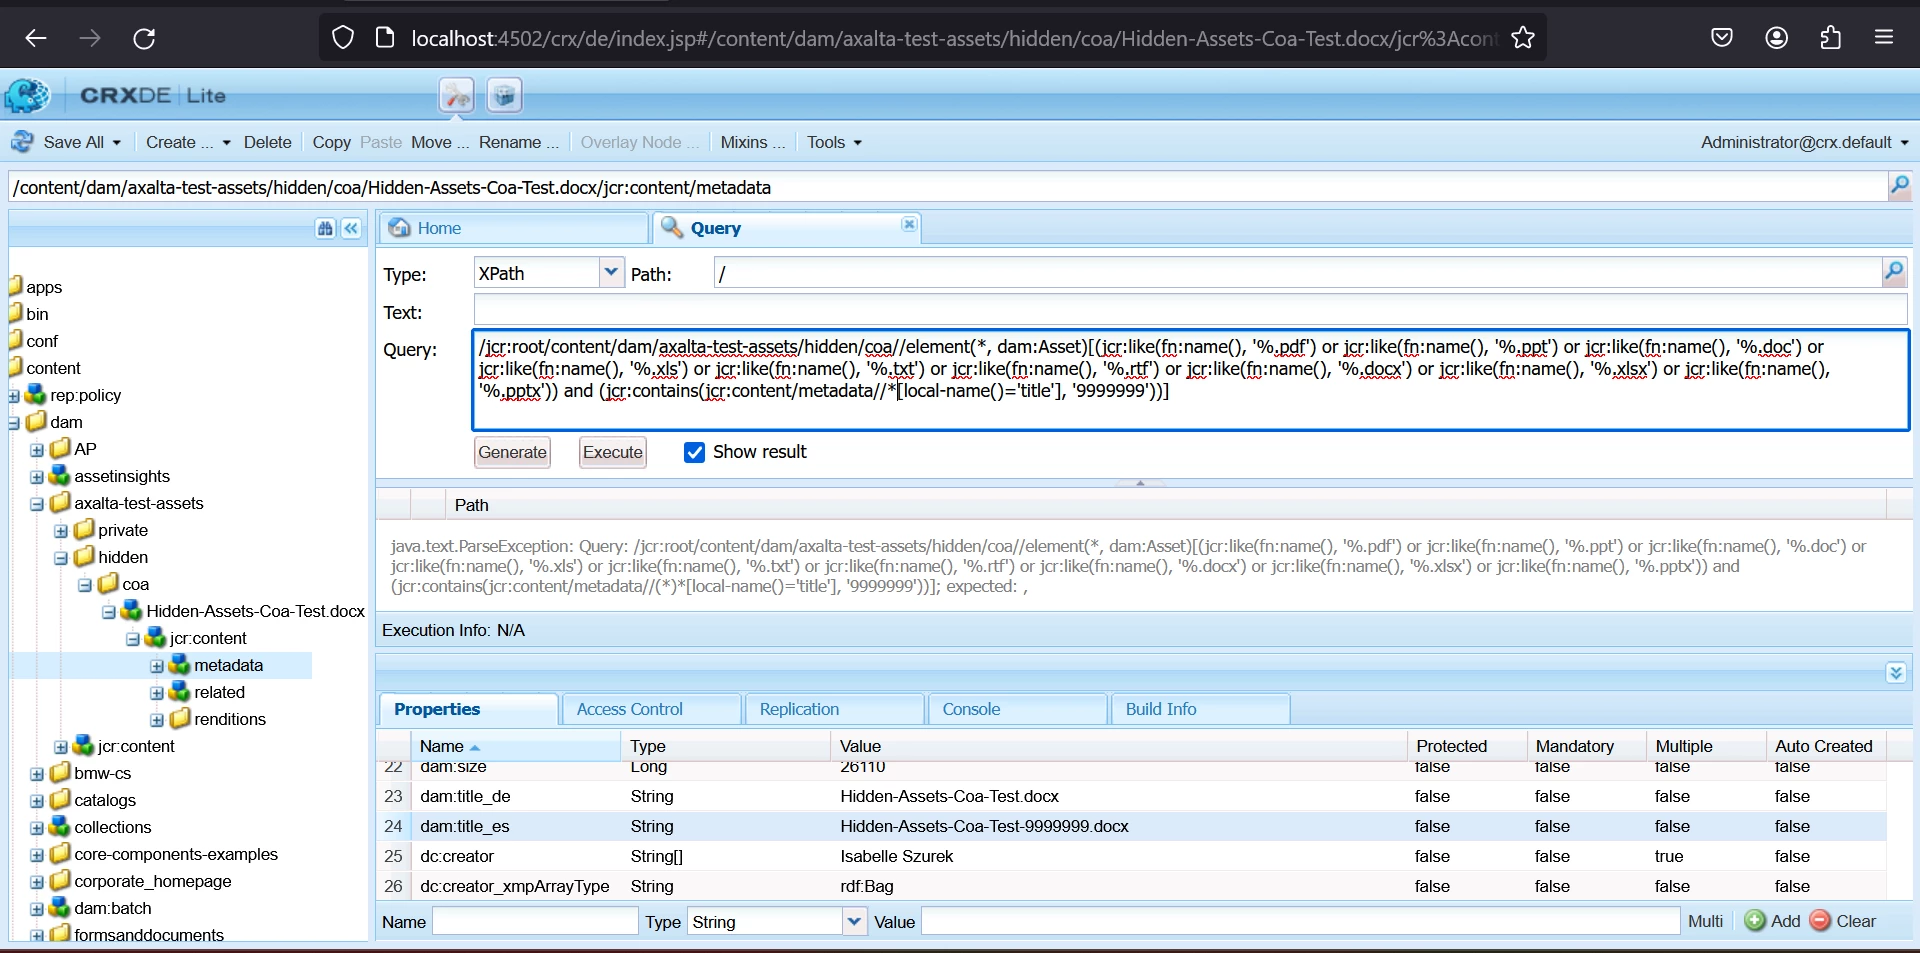Expand the bmw-cs folder node
Image resolution: width=1920 pixels, height=953 pixels.
(37, 774)
